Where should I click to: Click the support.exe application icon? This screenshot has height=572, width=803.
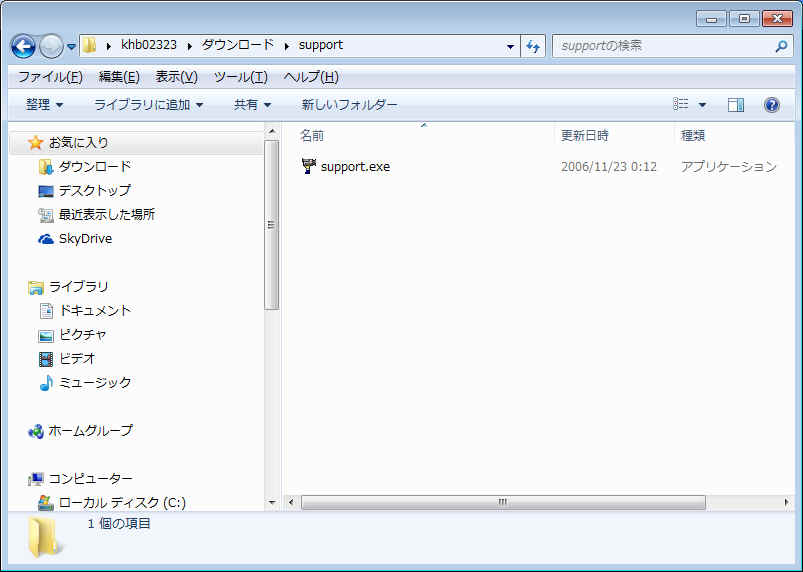tap(309, 166)
